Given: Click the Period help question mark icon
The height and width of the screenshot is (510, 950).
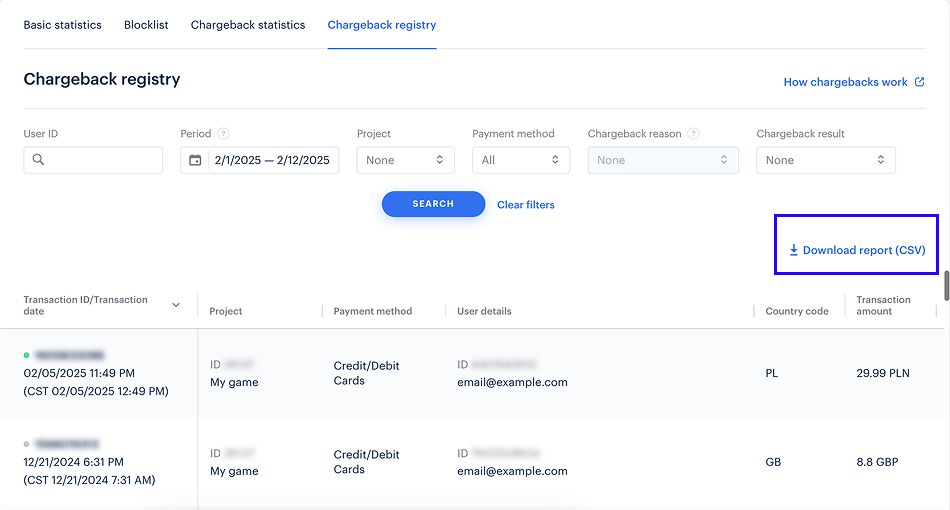Looking at the screenshot, I should click(224, 134).
